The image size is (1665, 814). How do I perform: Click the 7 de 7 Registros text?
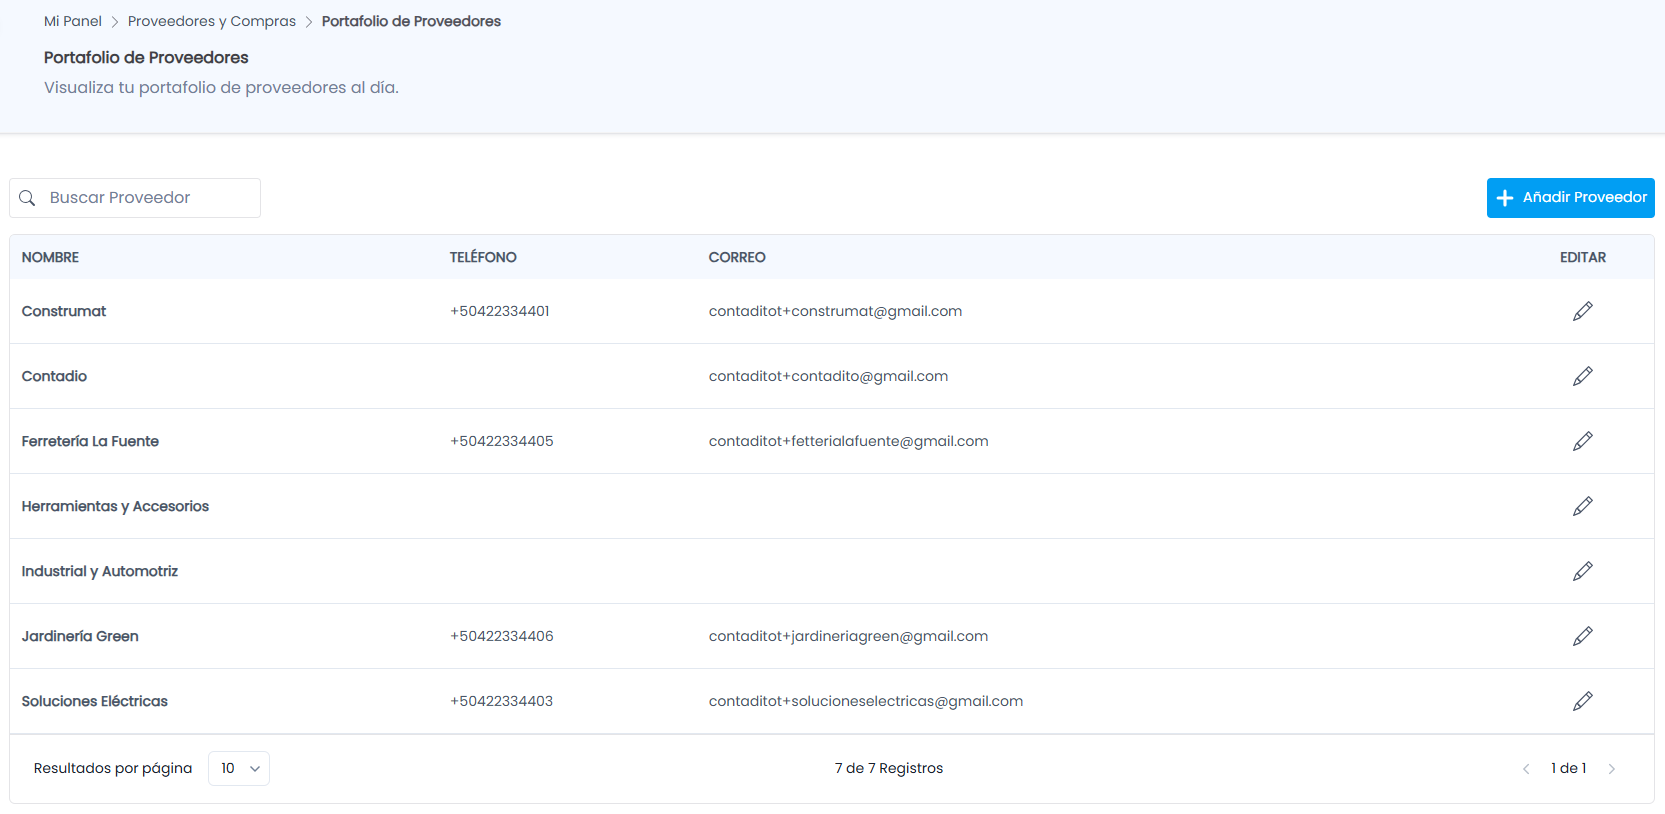coord(889,768)
